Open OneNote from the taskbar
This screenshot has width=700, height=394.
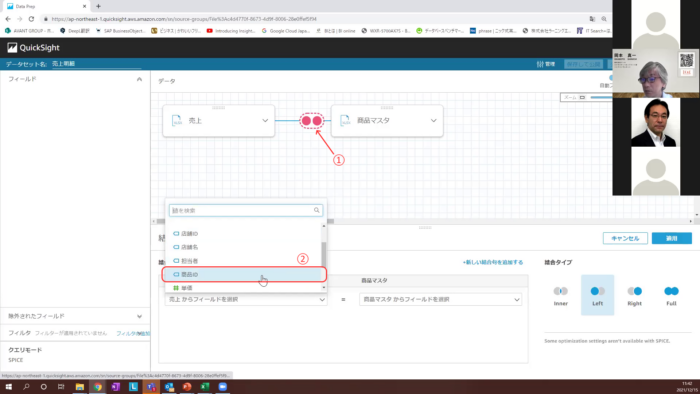click(115, 386)
